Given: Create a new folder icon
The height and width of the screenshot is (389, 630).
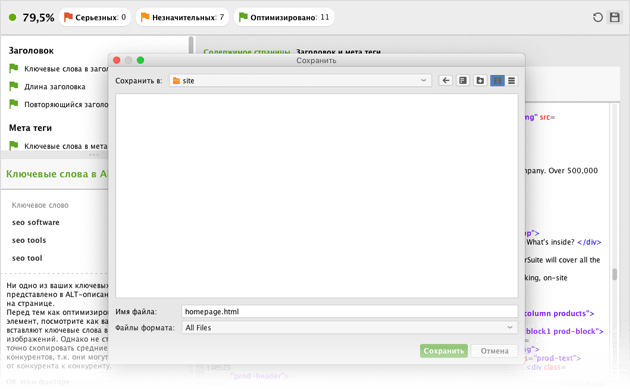Looking at the screenshot, I should coord(480,80).
